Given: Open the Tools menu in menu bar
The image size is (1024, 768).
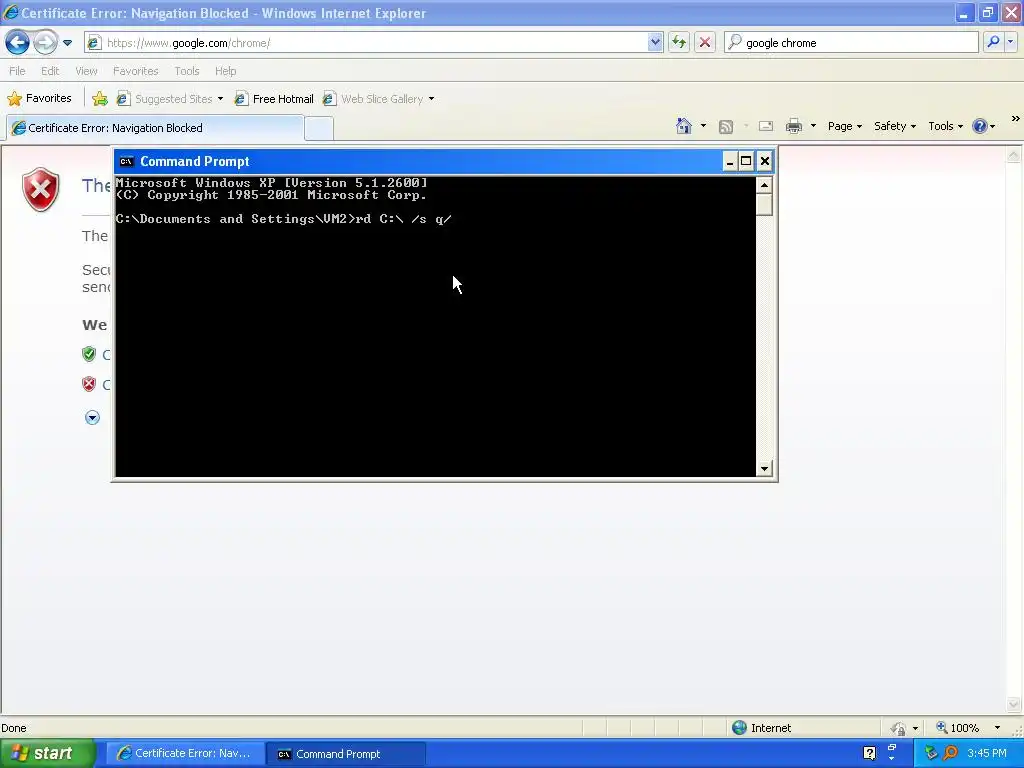Looking at the screenshot, I should point(187,71).
